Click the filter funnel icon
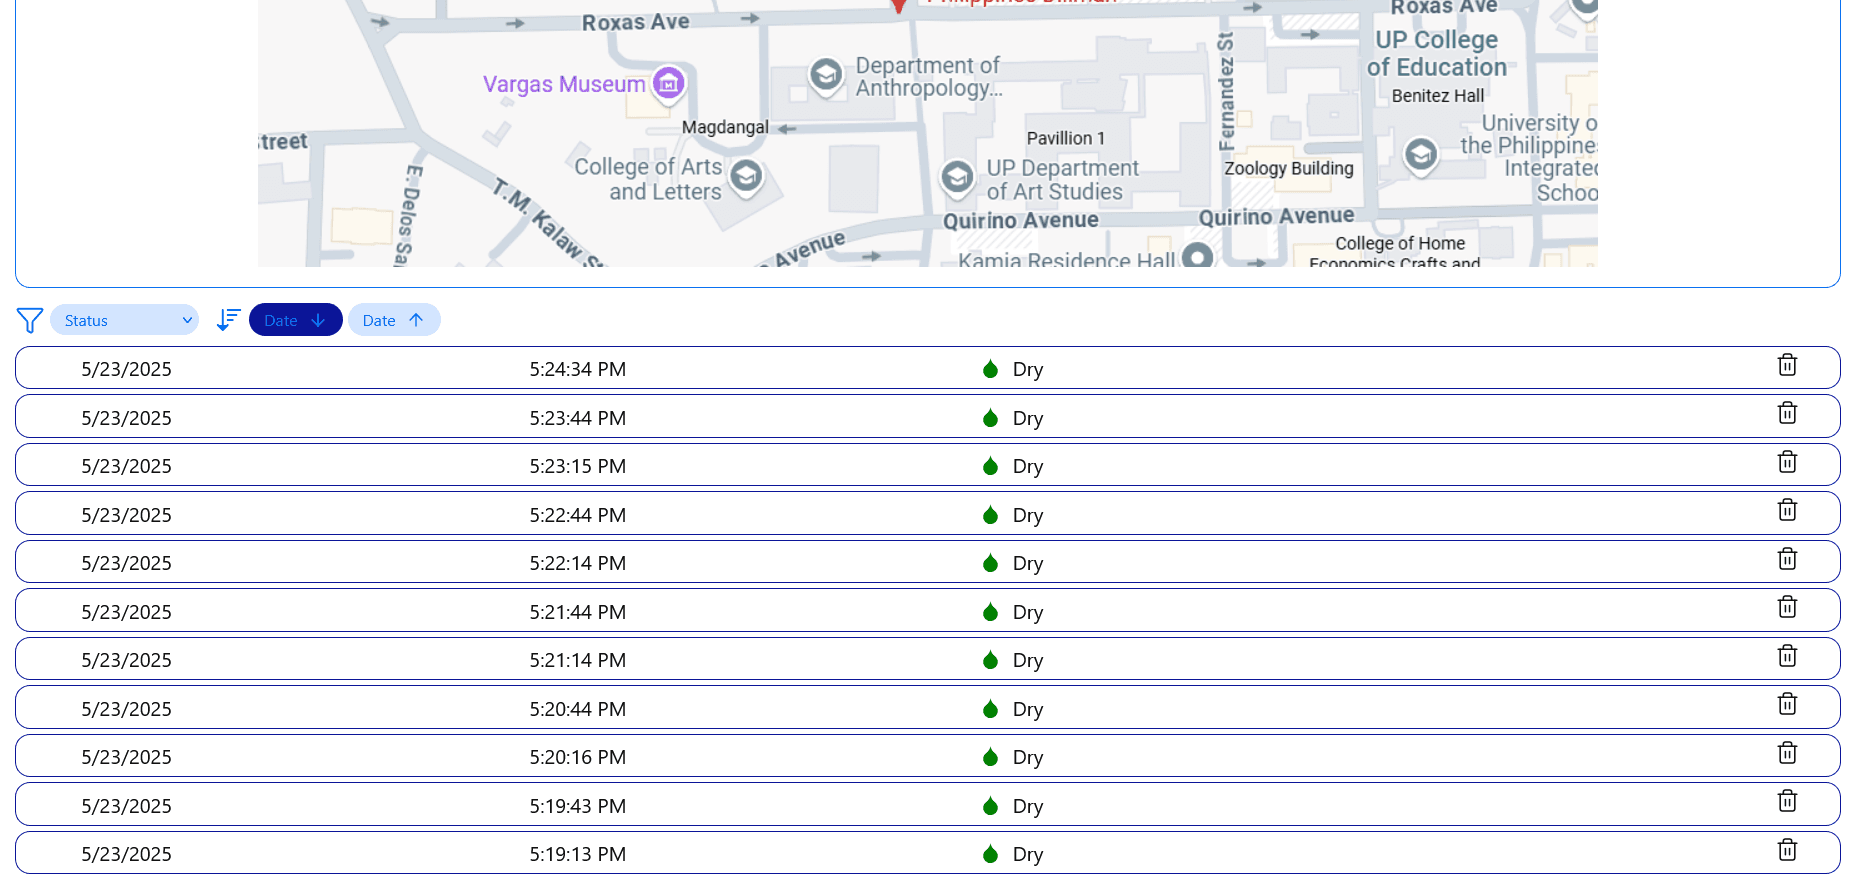Viewport: 1856px width, 876px height. 30,320
